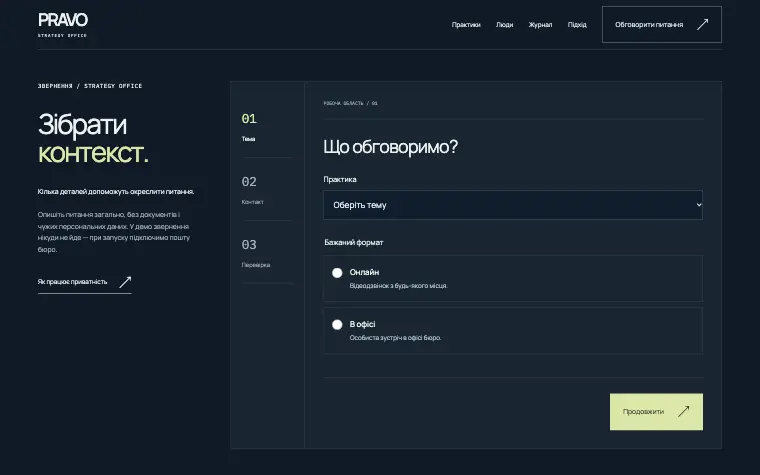Click the arrow icon in Обговорити питання button
This screenshot has height=475, width=760.
pos(702,24)
